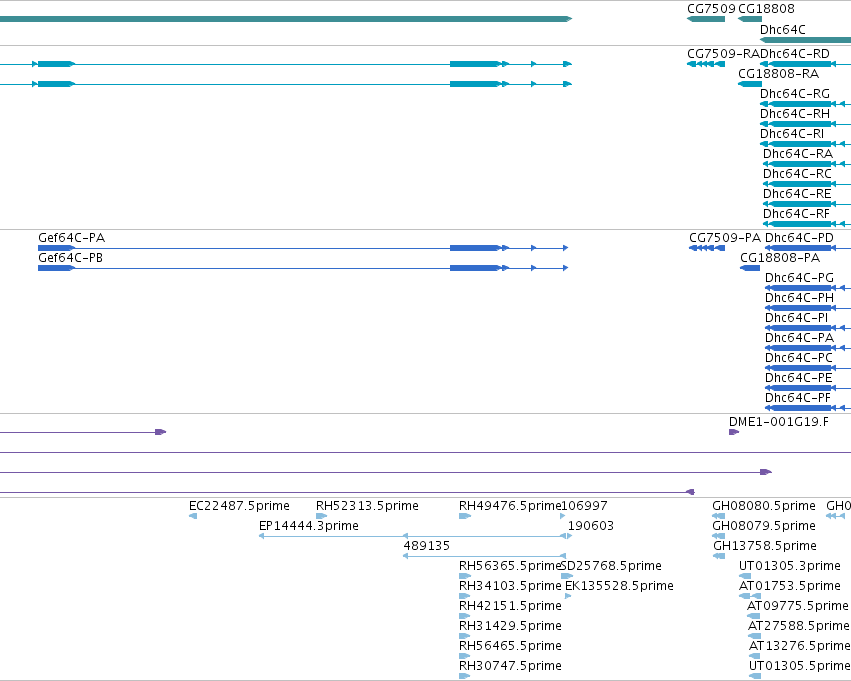This screenshot has width=851, height=681.
Task: Click EST RH56365.5prime
Action: 510,566
